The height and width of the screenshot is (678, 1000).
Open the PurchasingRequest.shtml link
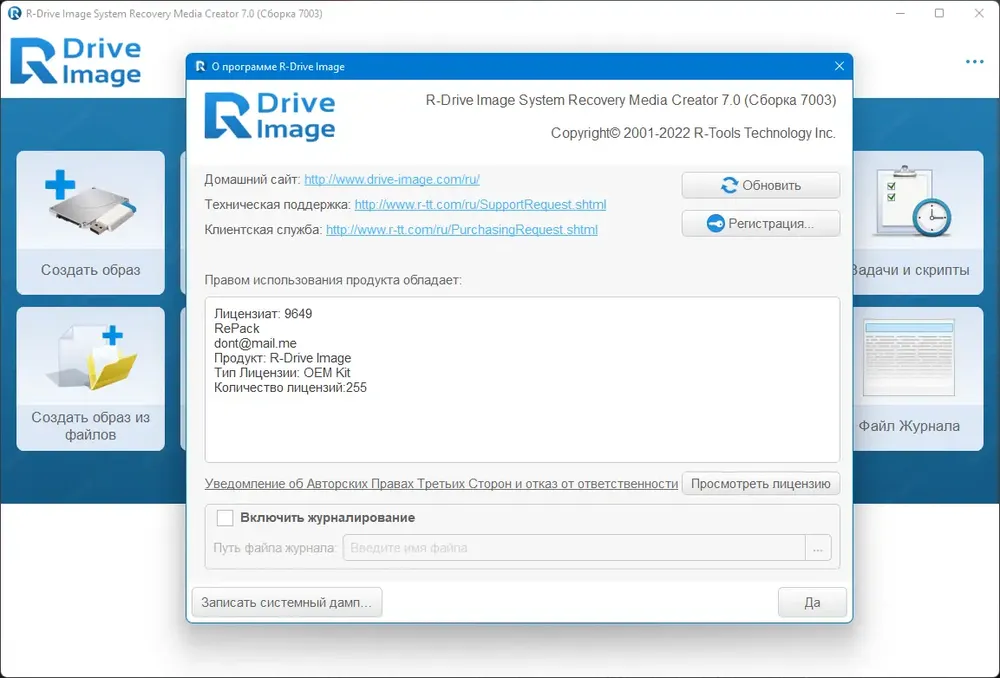click(x=462, y=230)
